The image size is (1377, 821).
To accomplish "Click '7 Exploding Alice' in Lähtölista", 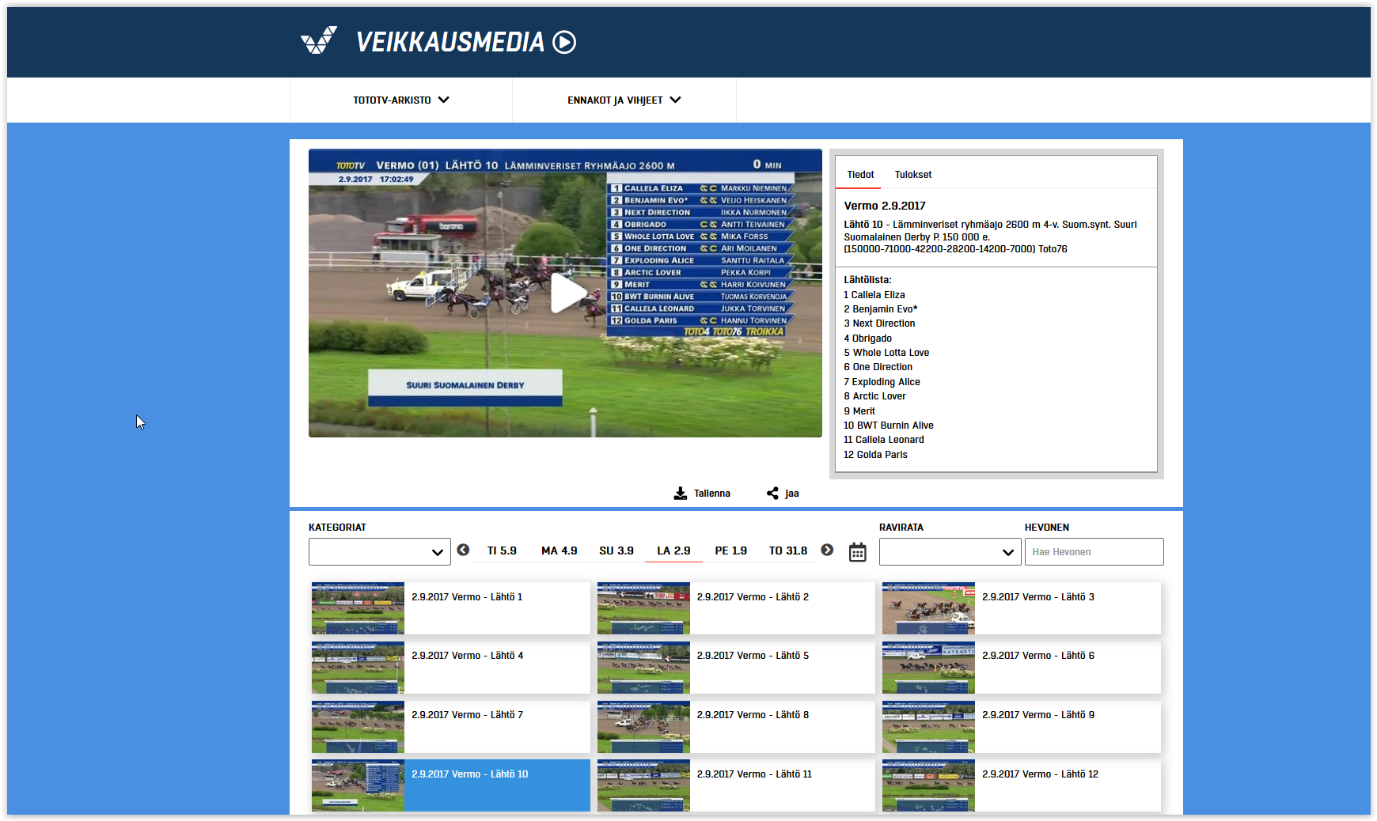I will click(x=882, y=382).
